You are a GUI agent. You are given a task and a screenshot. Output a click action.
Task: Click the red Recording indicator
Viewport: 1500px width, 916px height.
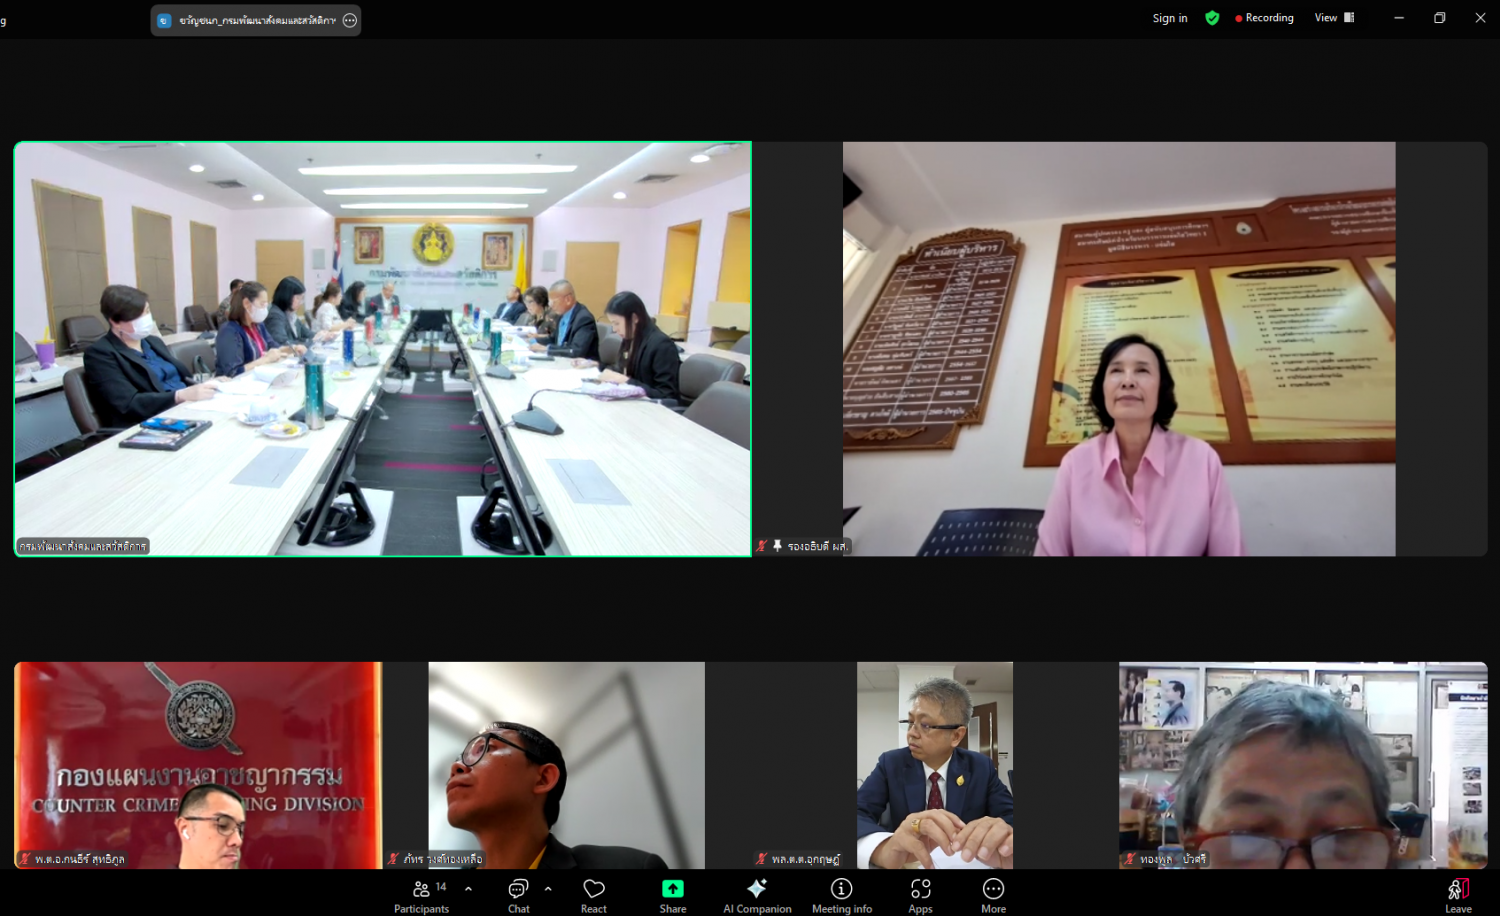[x=1265, y=18]
